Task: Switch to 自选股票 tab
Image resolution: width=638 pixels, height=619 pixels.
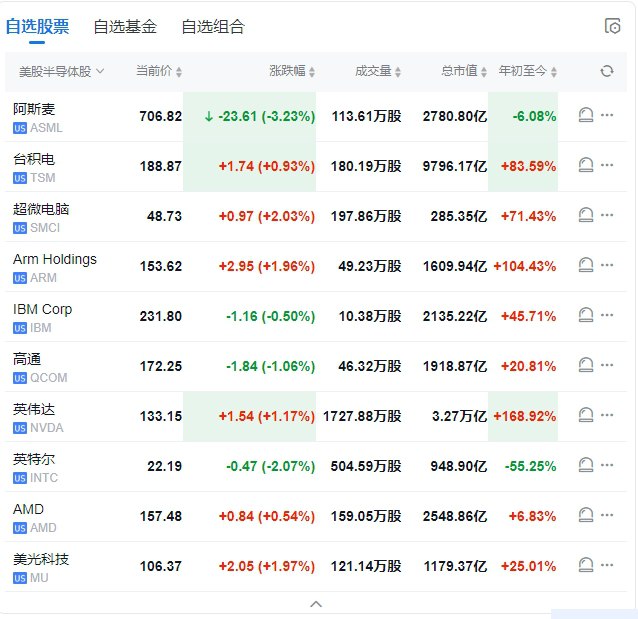Action: coord(37,27)
